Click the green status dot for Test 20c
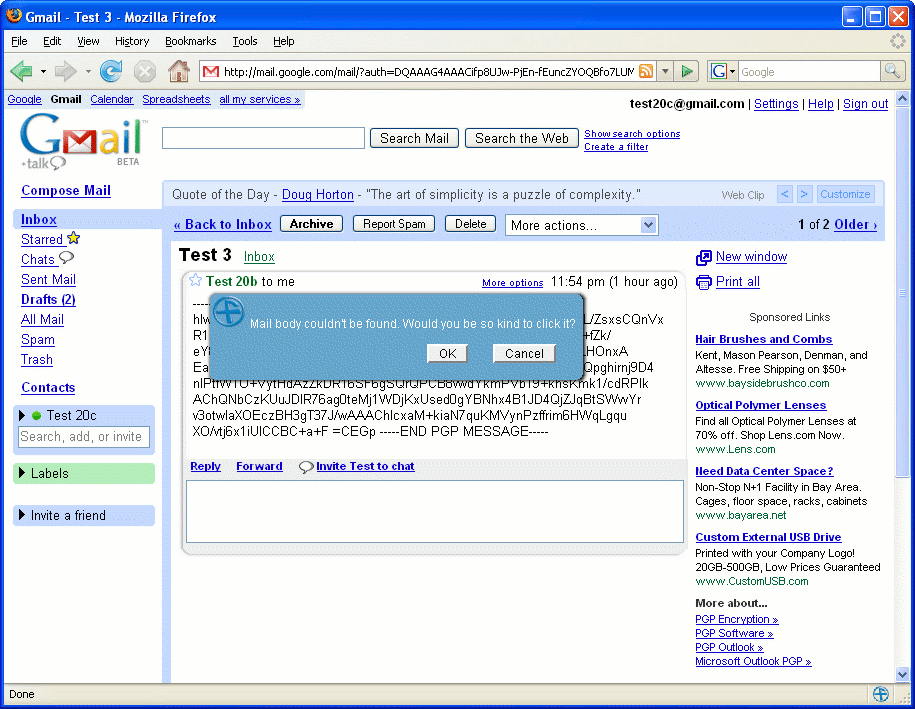Image resolution: width=915 pixels, height=709 pixels. [x=37, y=415]
